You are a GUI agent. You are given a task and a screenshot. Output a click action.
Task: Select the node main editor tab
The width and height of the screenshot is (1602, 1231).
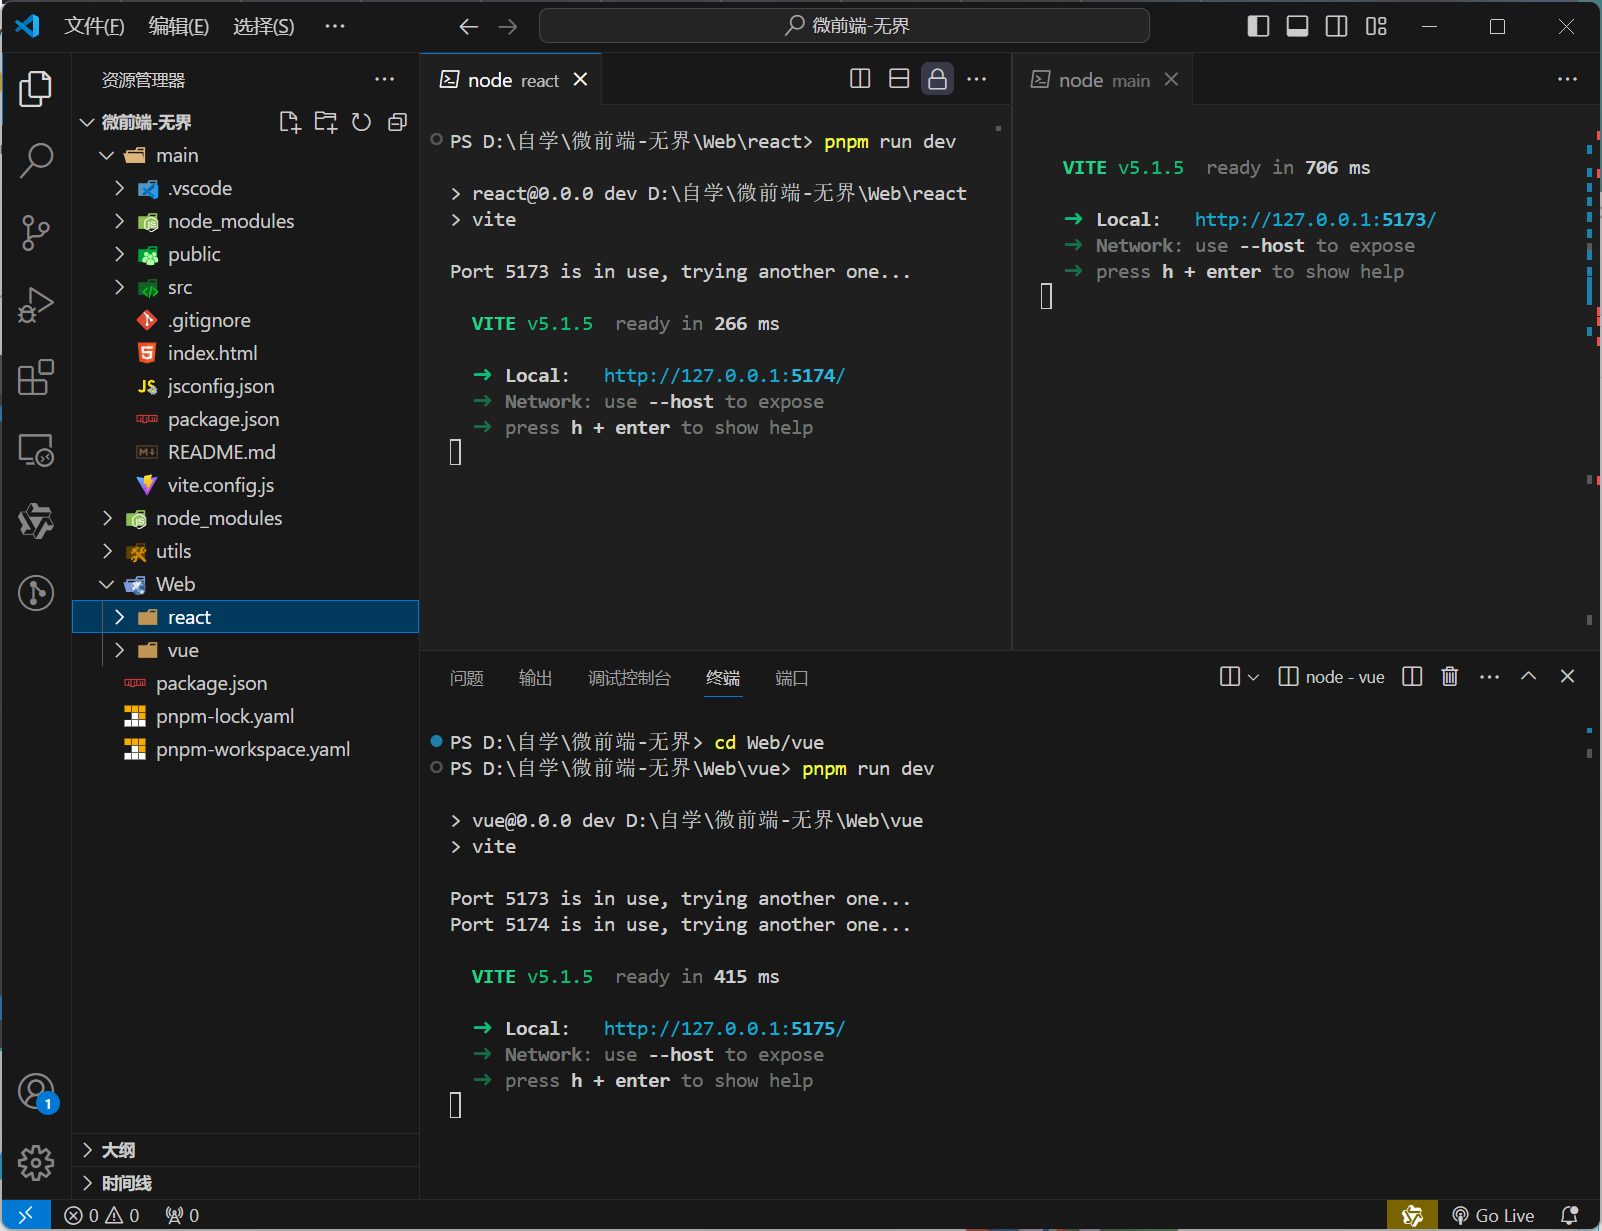coord(1104,80)
